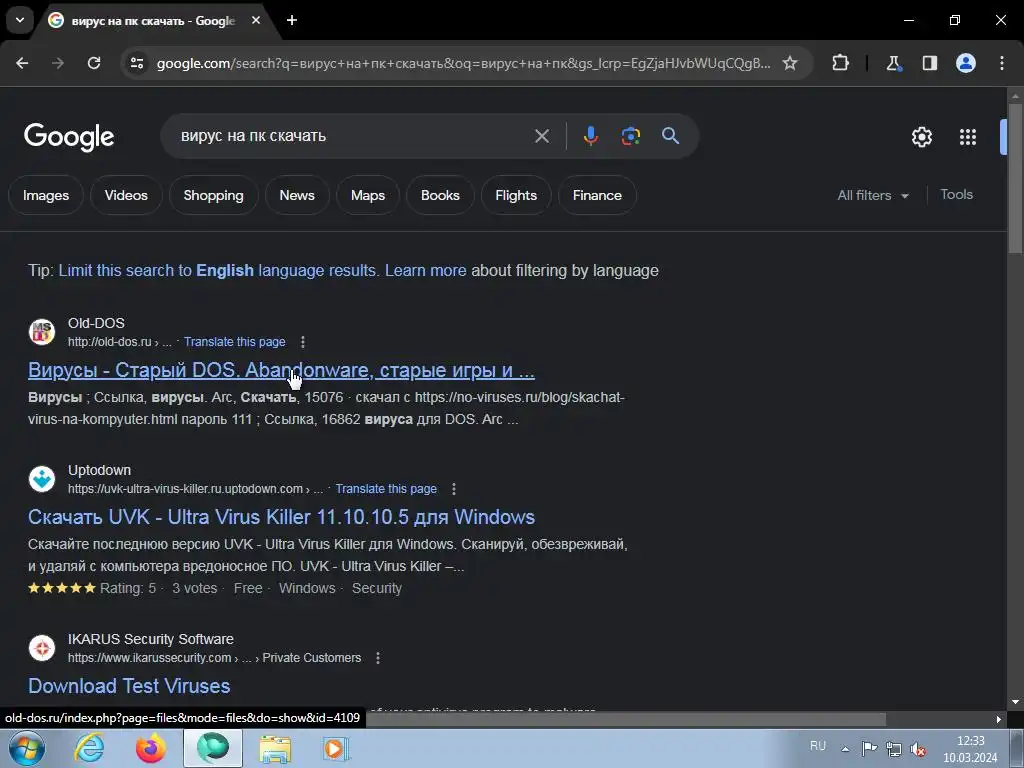Limit search to English language results
The width and height of the screenshot is (1024, 768).
[x=217, y=270]
